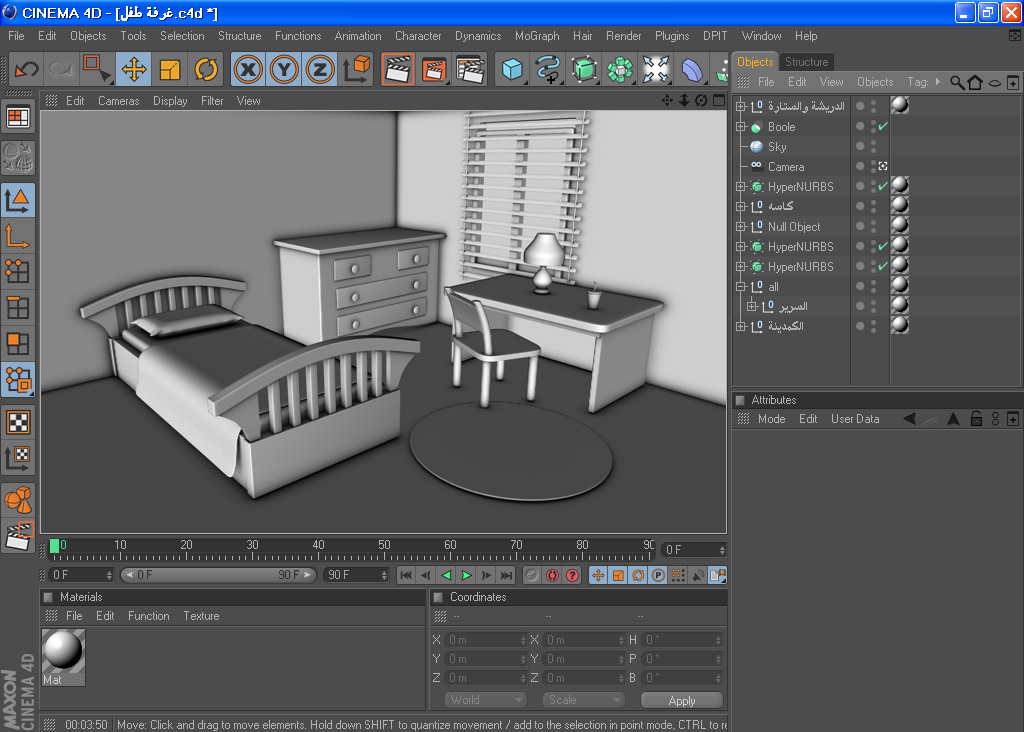Toggle visibility dot for the Sky object
The height and width of the screenshot is (732, 1024).
[x=860, y=146]
